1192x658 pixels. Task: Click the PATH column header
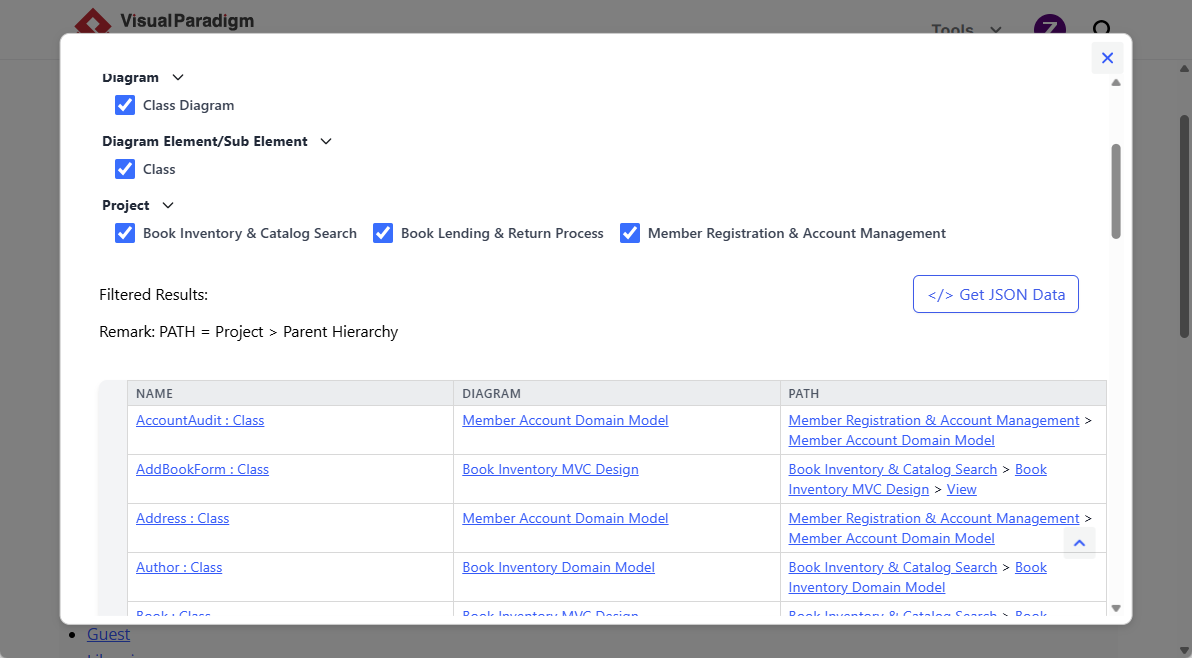click(x=943, y=394)
